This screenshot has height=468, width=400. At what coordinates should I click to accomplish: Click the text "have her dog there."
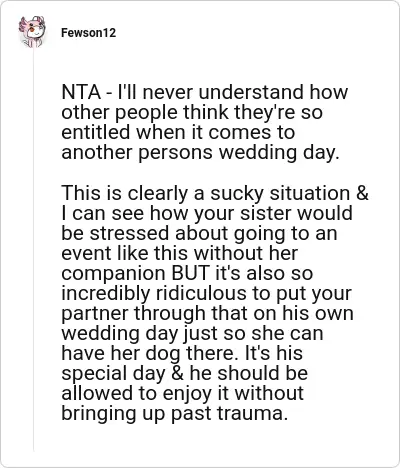148,353
